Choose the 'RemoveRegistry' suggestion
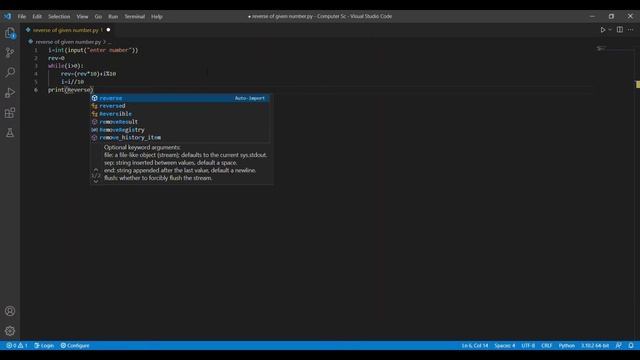The width and height of the screenshot is (640, 360). [180, 130]
